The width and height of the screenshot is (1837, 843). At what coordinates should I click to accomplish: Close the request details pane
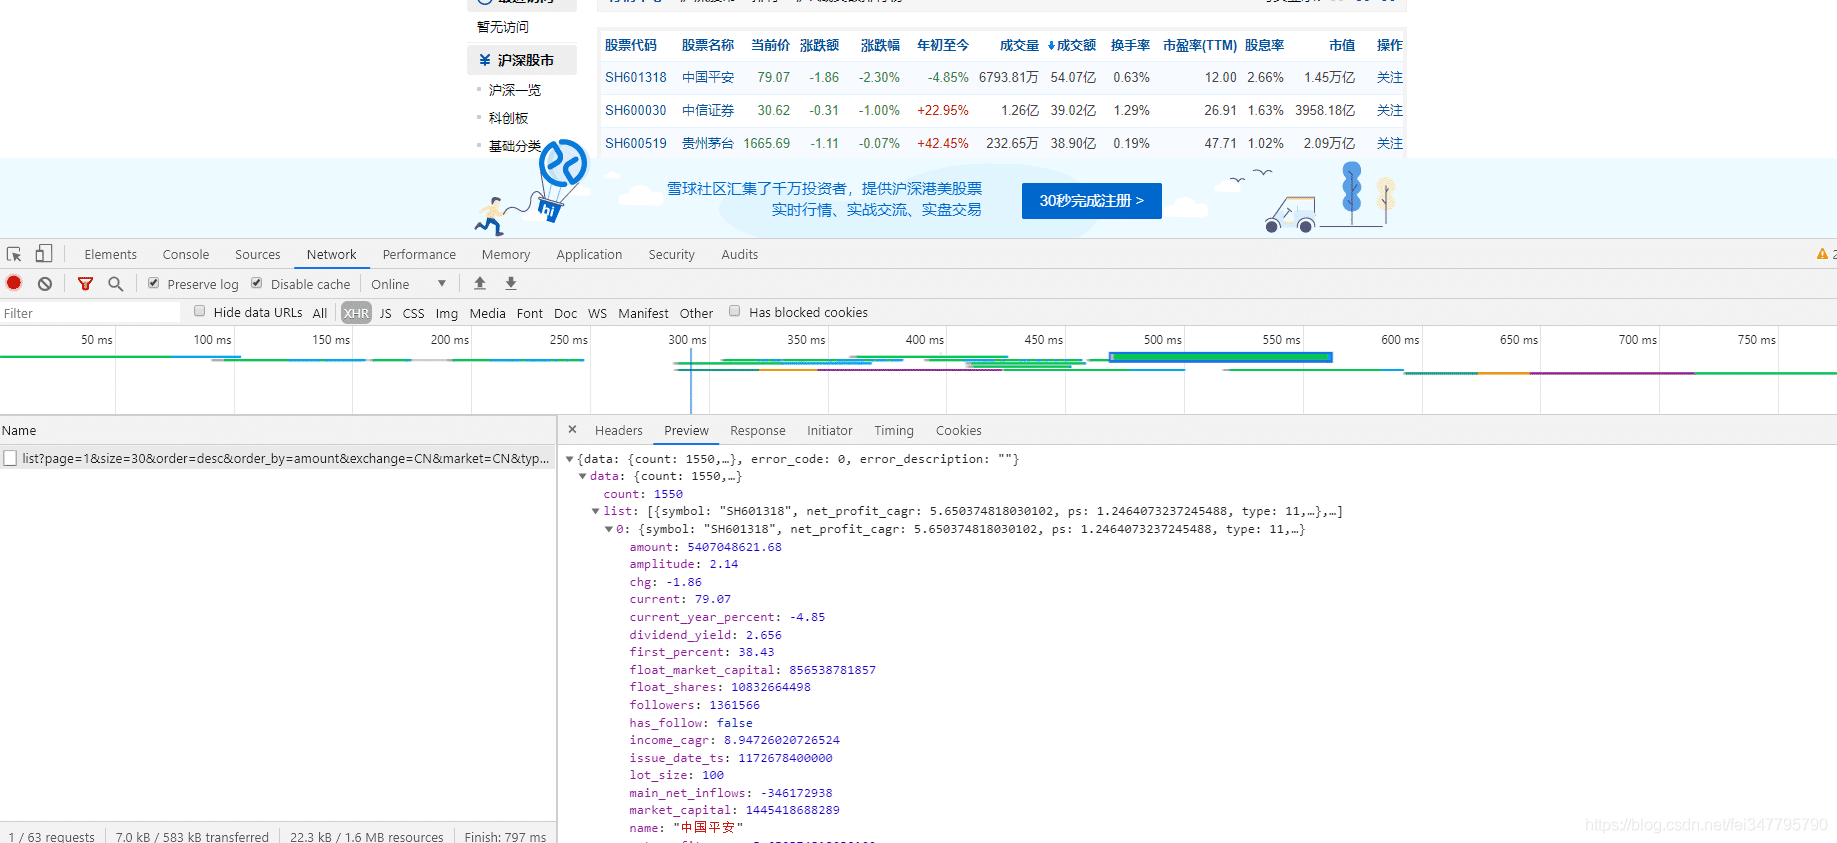point(572,430)
